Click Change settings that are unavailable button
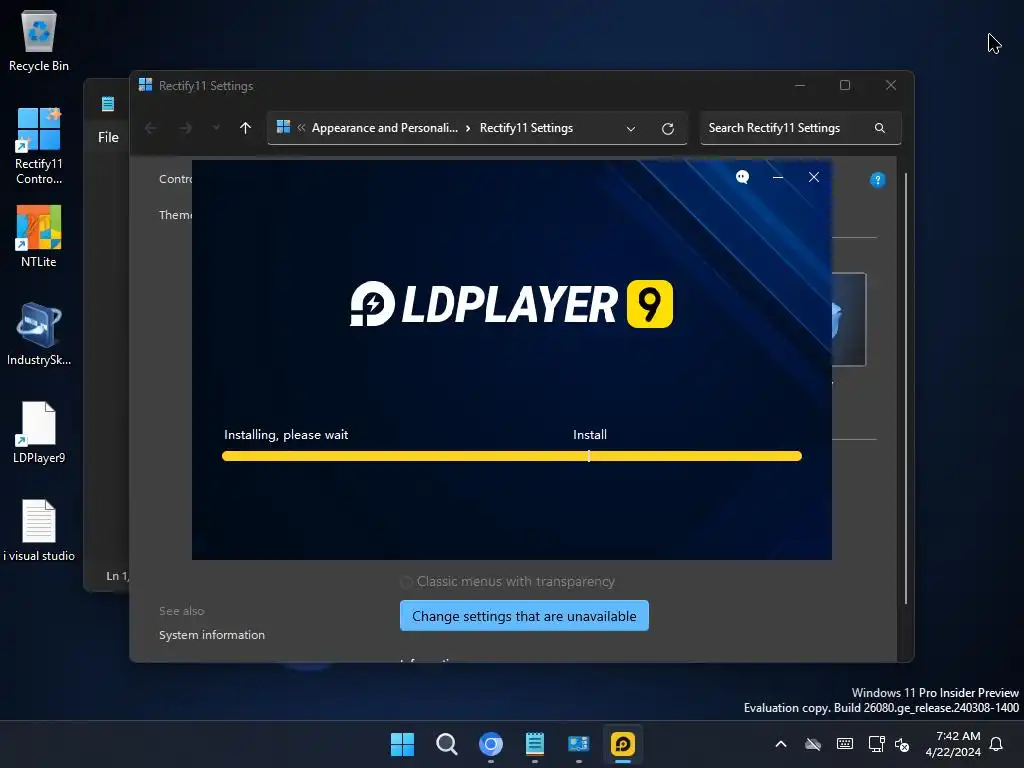1024x768 pixels. tap(524, 616)
